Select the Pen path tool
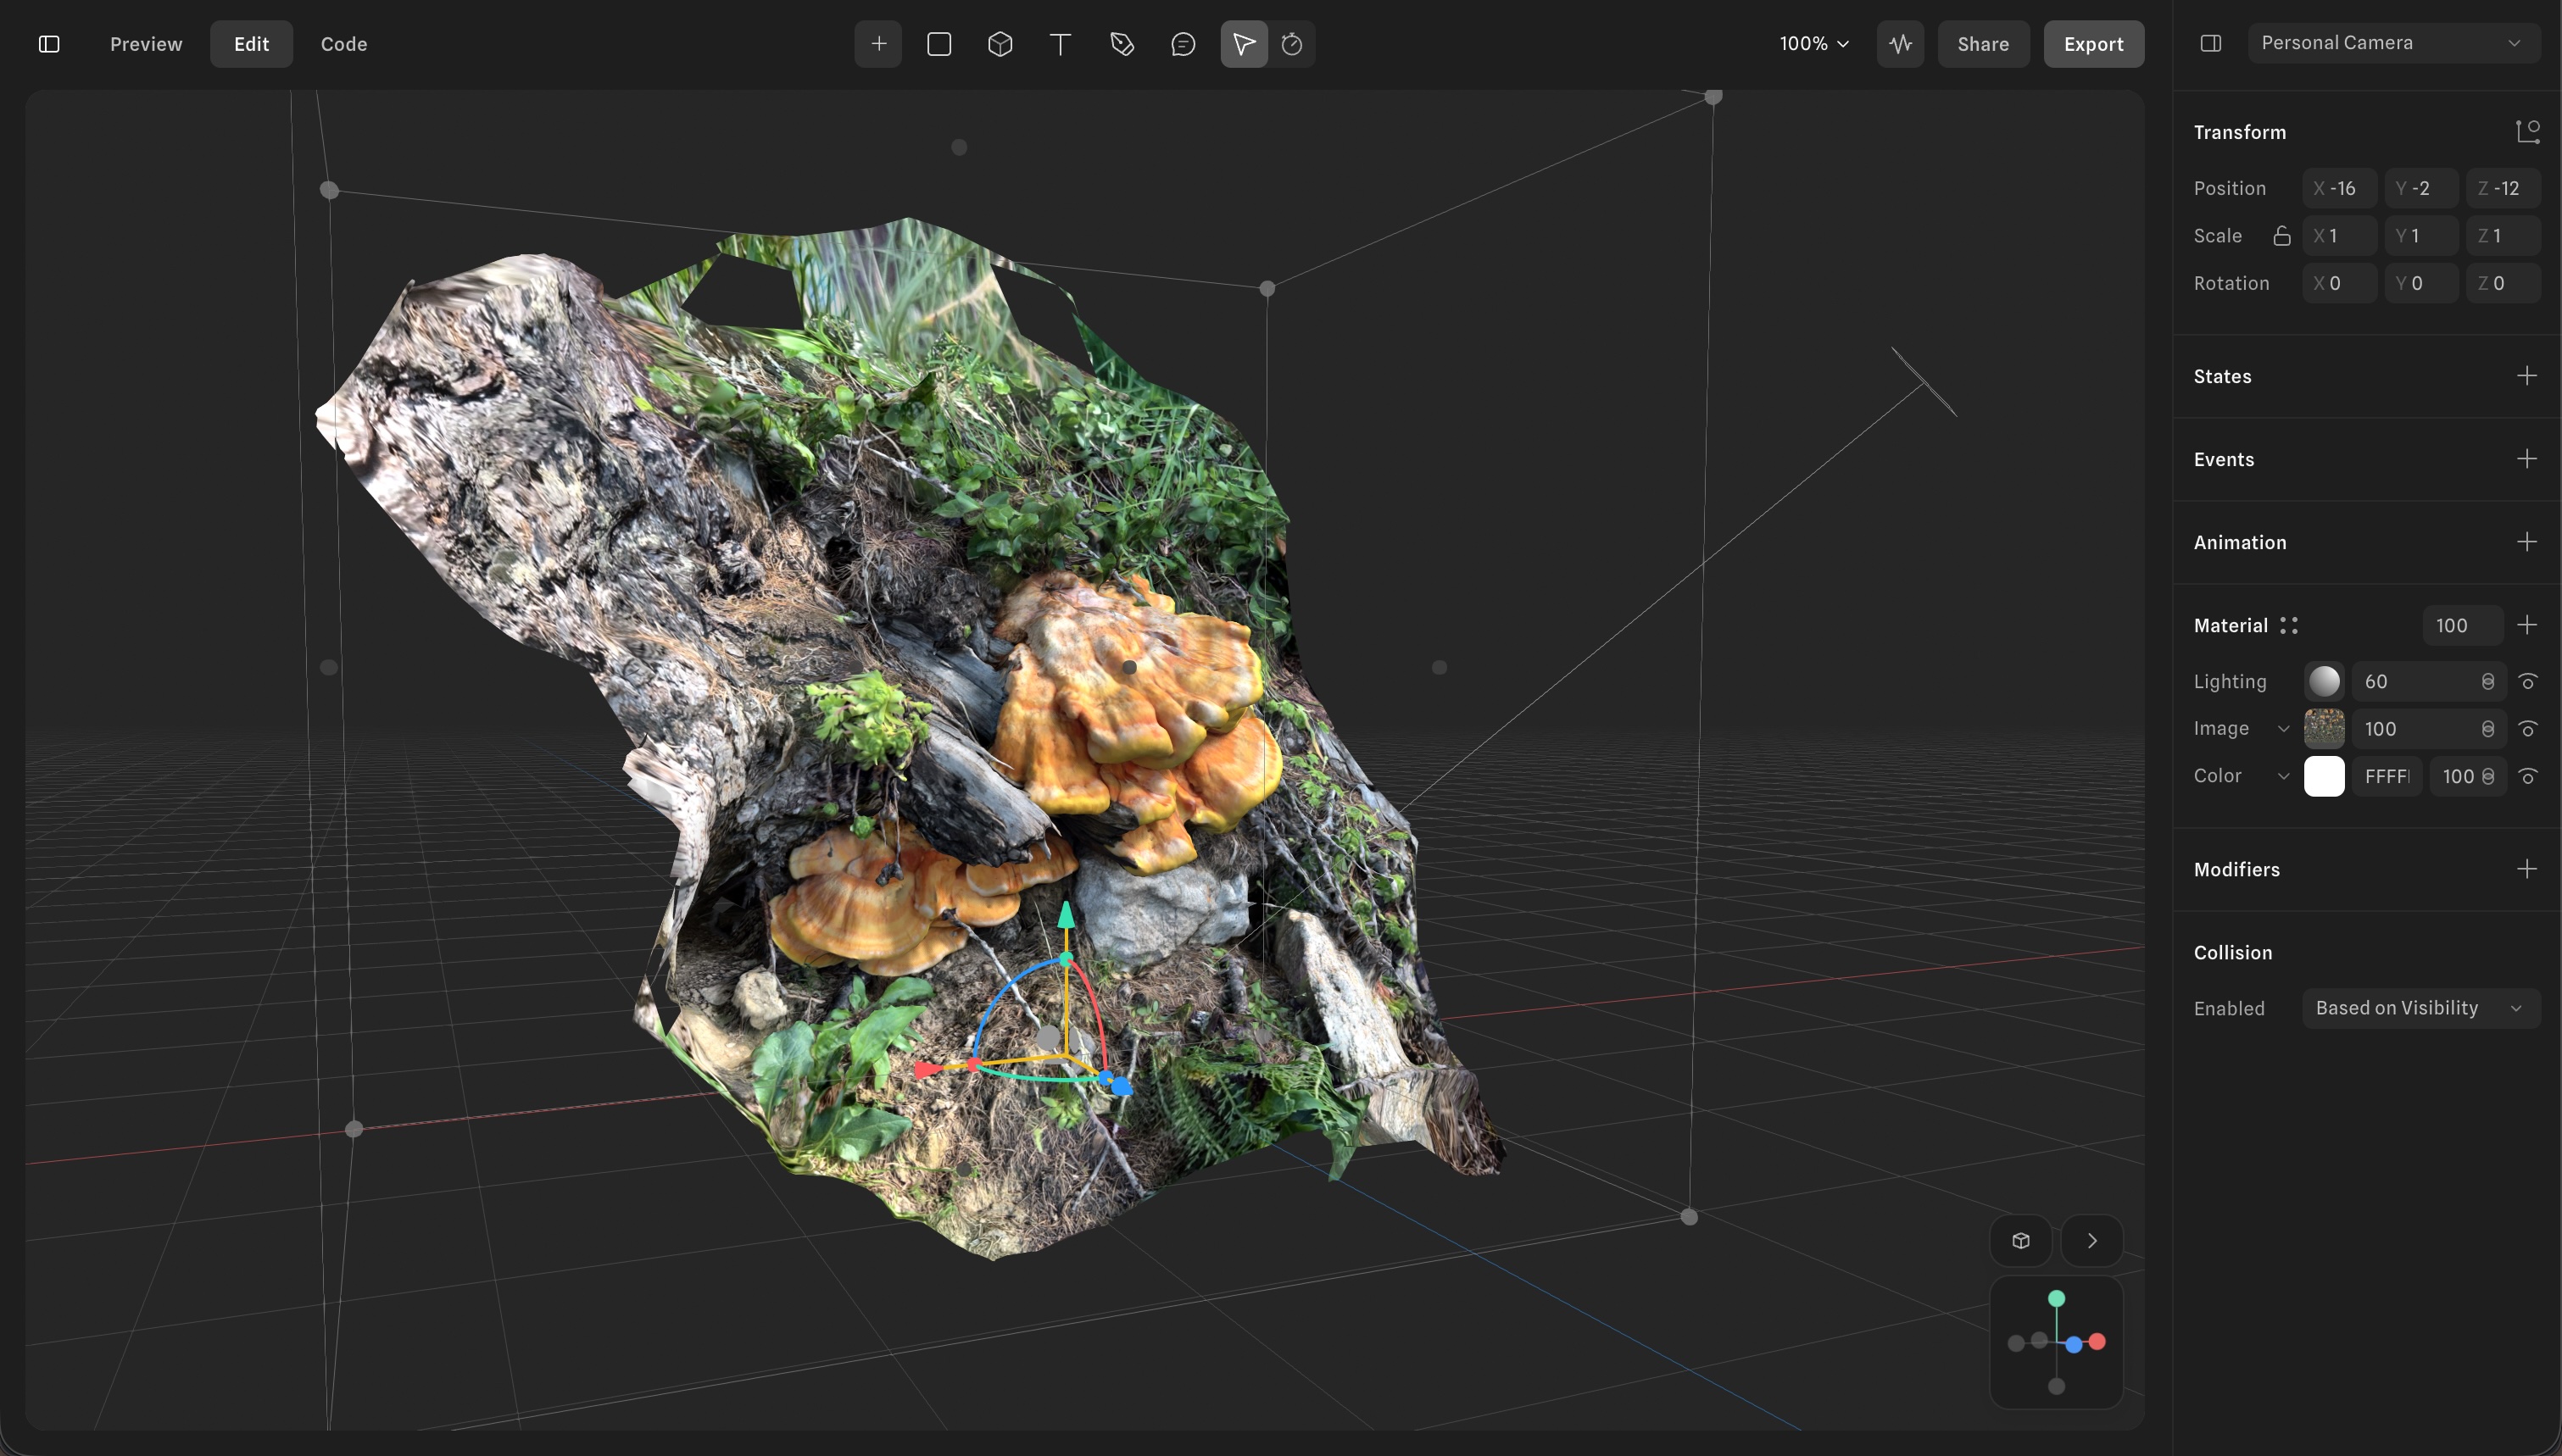Image resolution: width=2562 pixels, height=1456 pixels. (1122, 44)
